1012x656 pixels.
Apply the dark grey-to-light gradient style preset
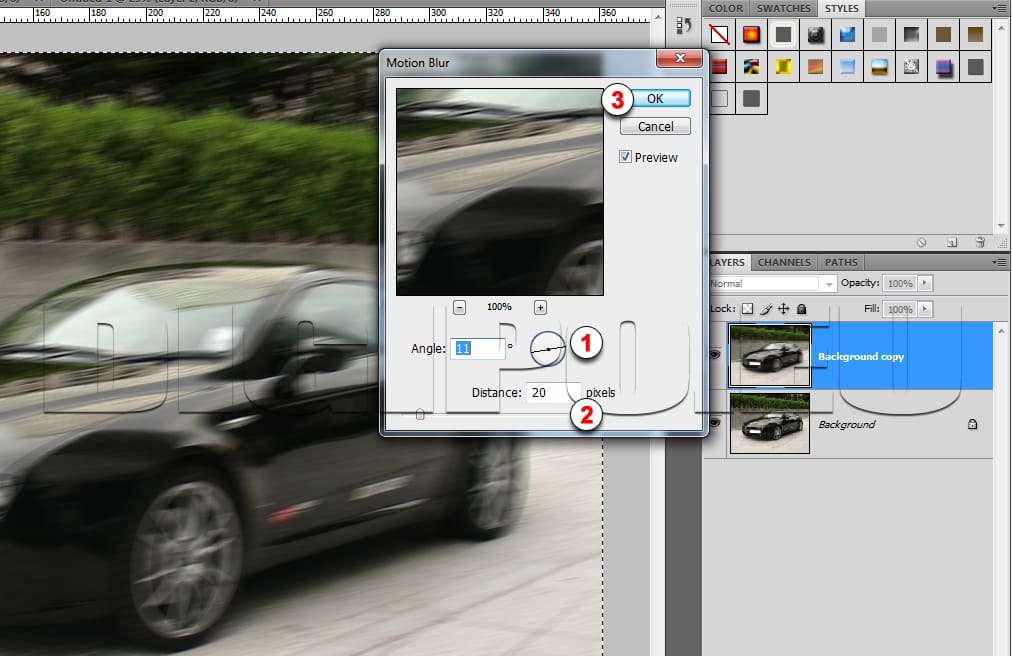[911, 34]
